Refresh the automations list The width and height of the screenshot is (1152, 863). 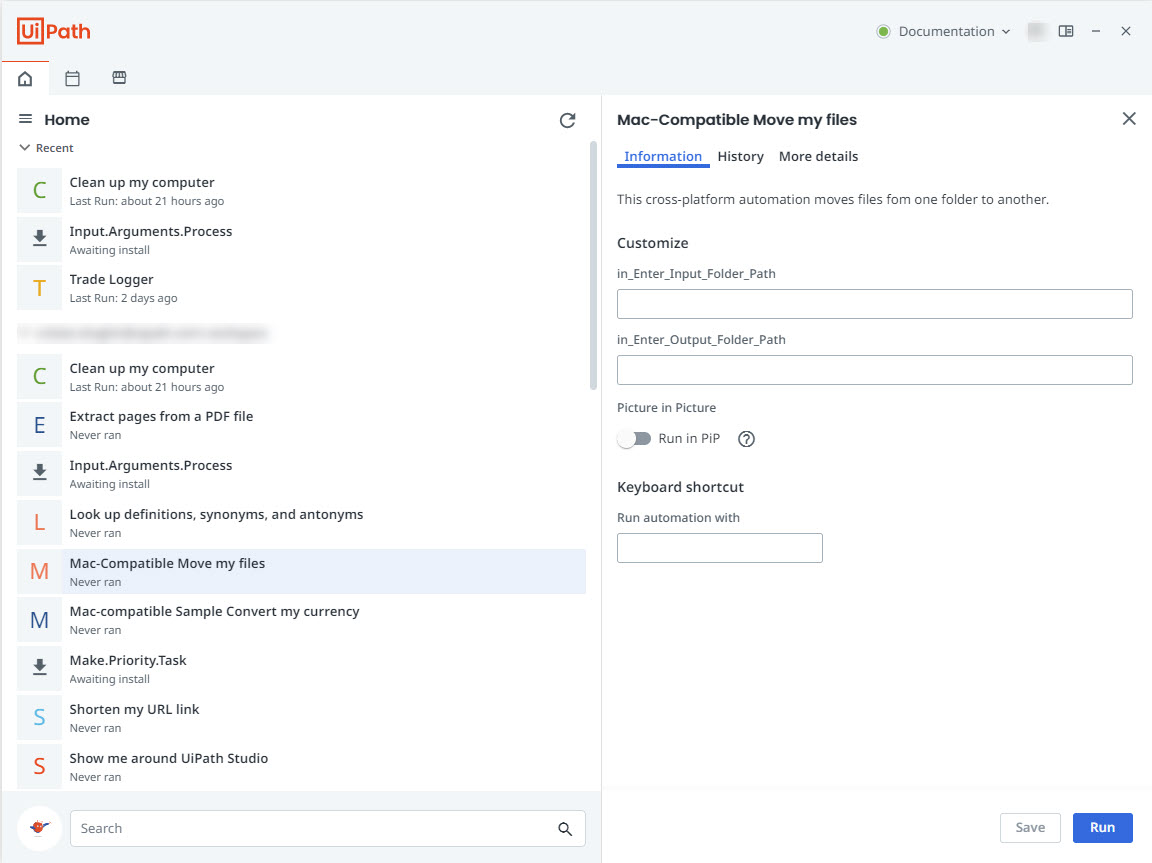(x=567, y=120)
